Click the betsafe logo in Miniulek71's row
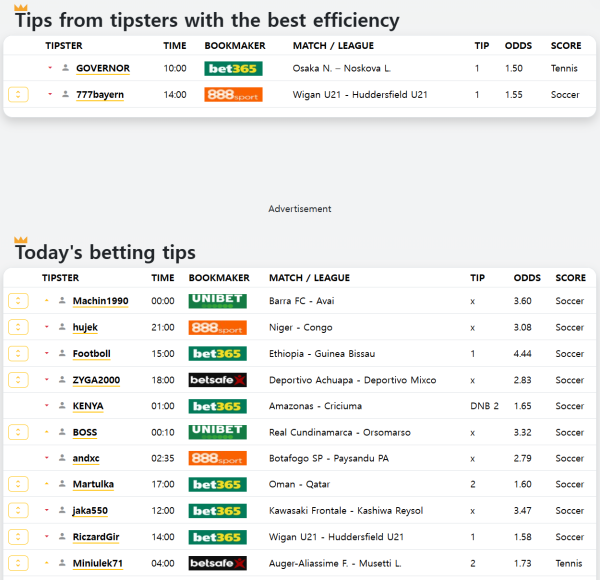 (x=217, y=563)
